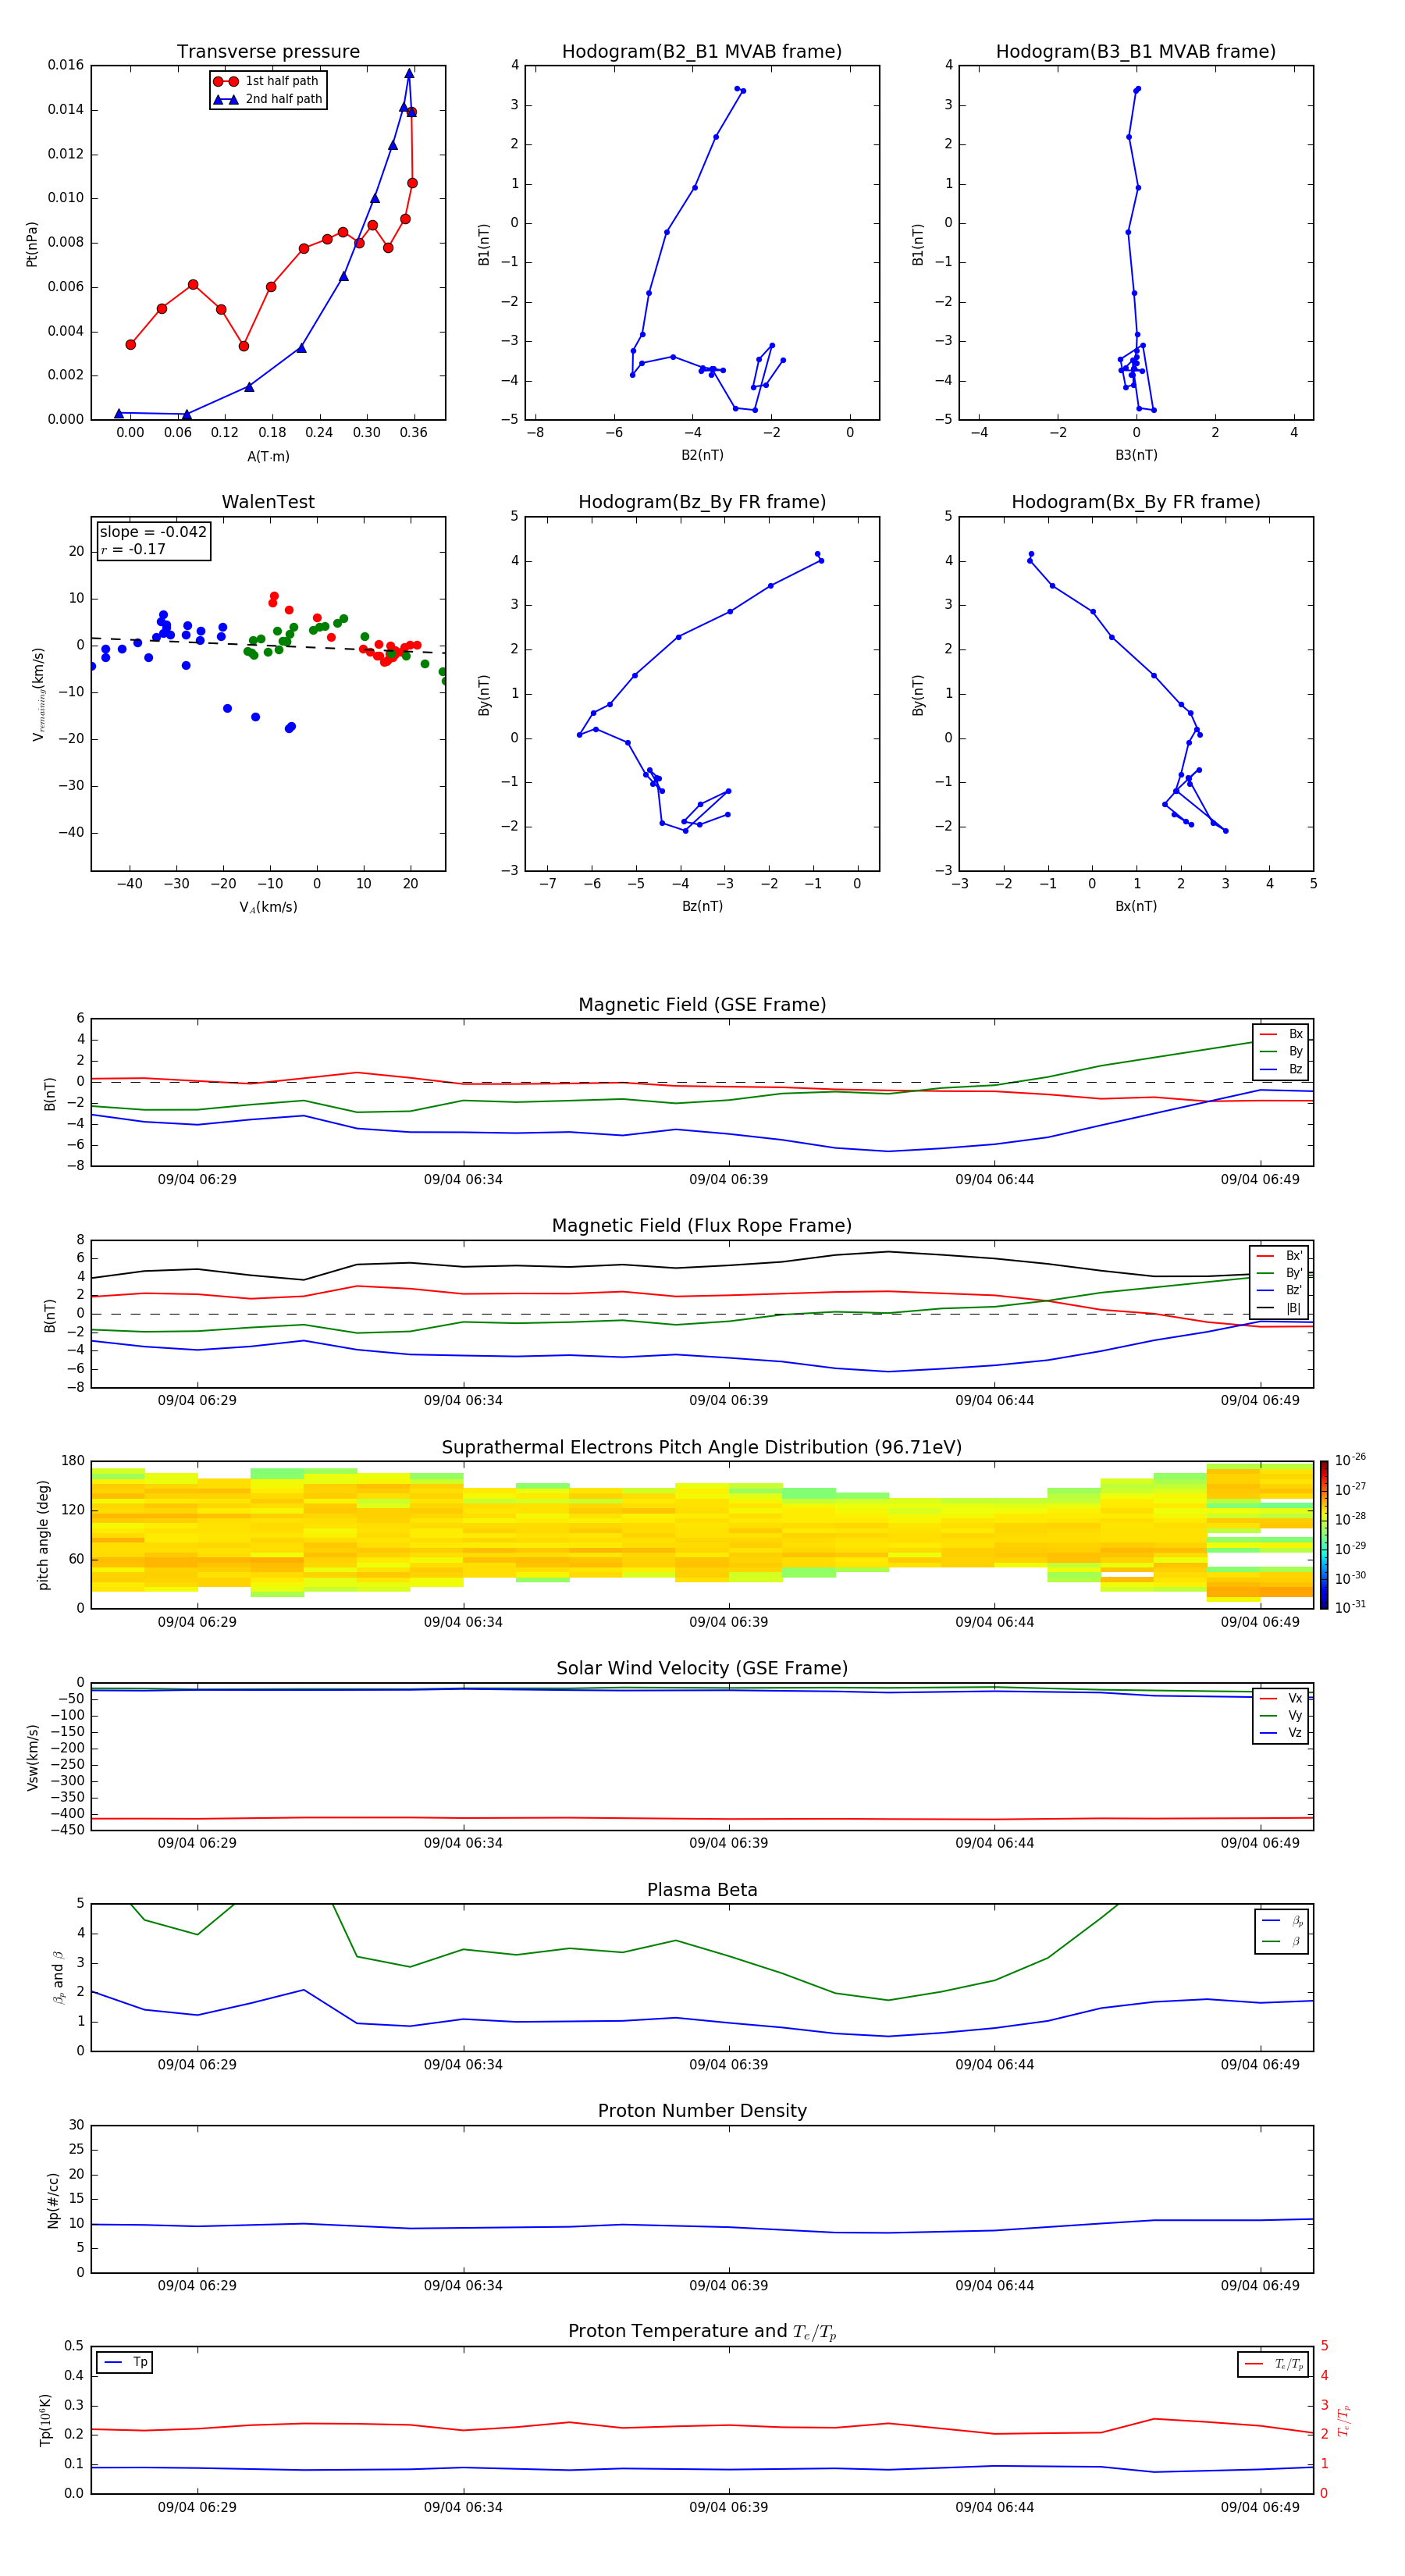This screenshot has width=1405, height=2576.
Task: Click 'Hodogram(B3_B1 MVAB frame)' title
Action: pos(1136,52)
